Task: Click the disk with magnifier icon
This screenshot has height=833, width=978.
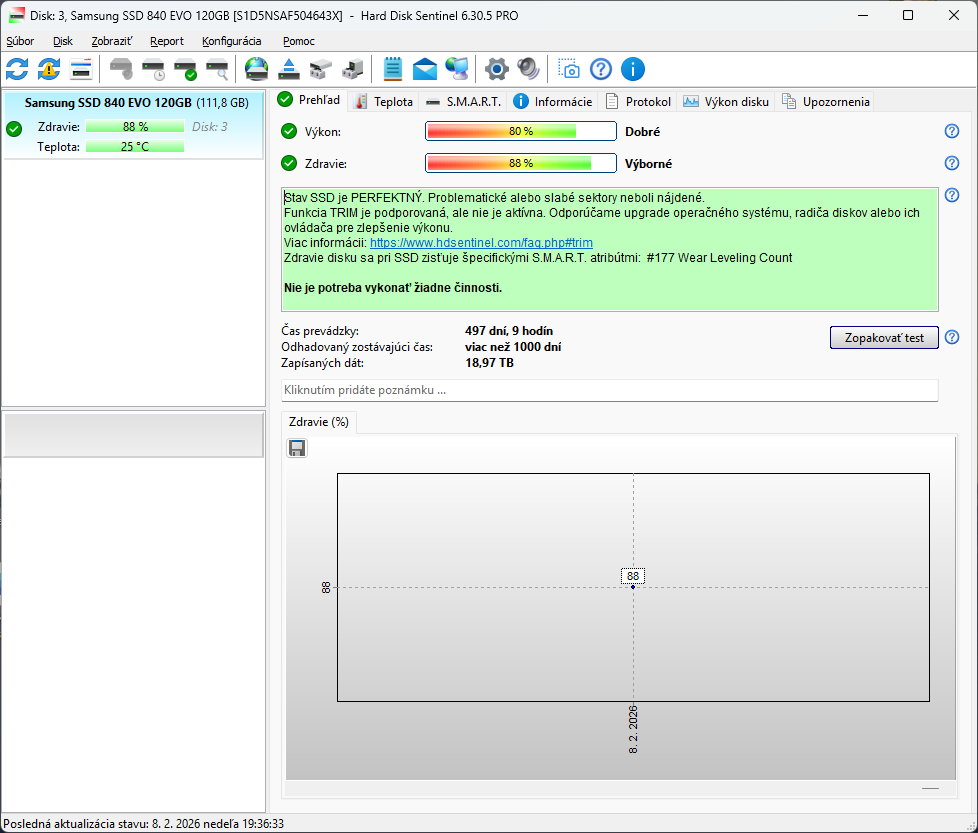Action: coord(217,69)
